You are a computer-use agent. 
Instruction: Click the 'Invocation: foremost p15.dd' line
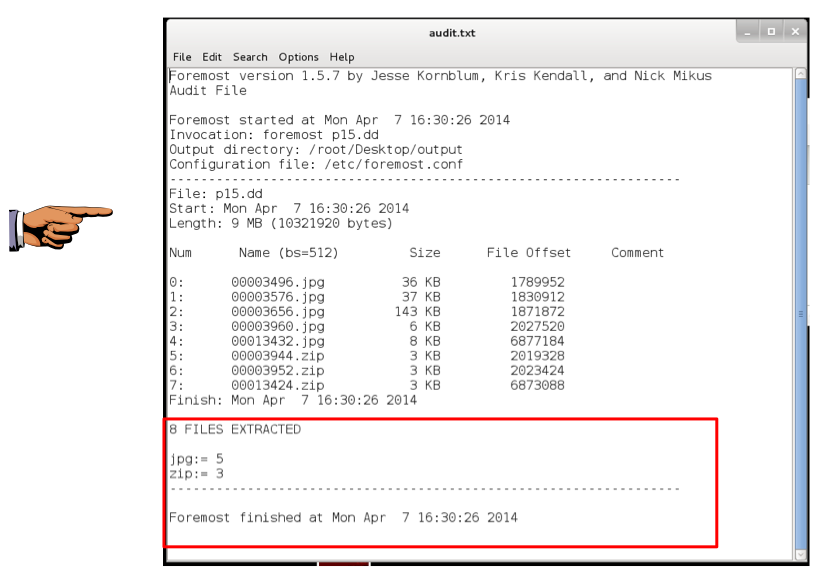coord(274,135)
